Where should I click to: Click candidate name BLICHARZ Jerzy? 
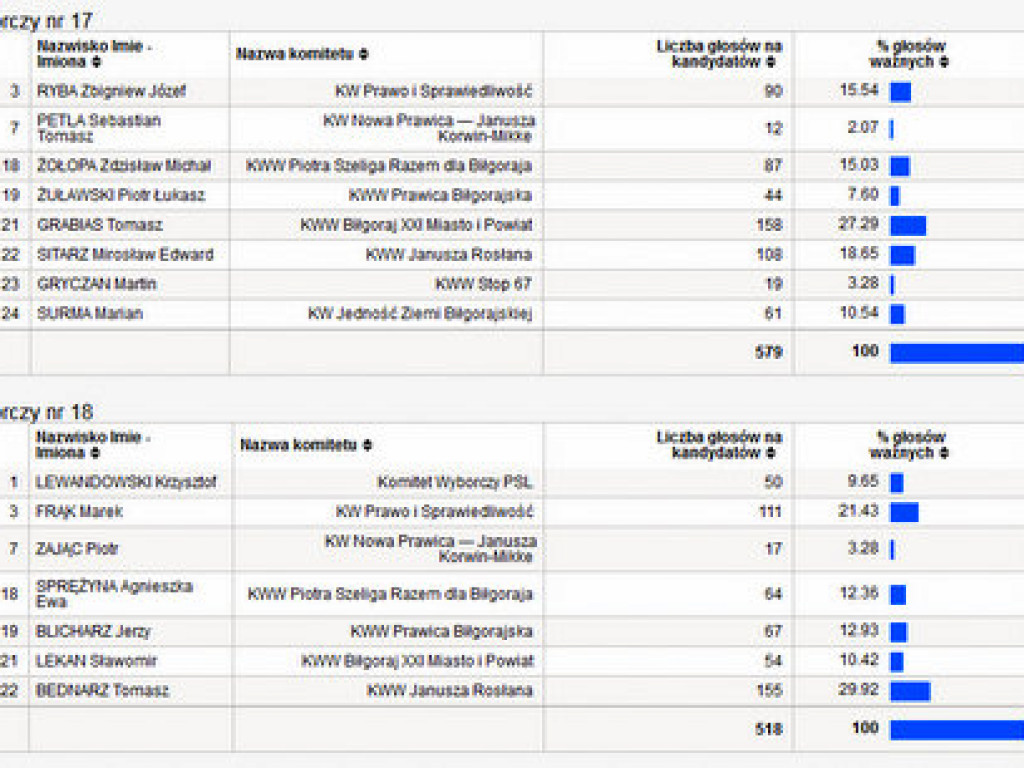93,632
